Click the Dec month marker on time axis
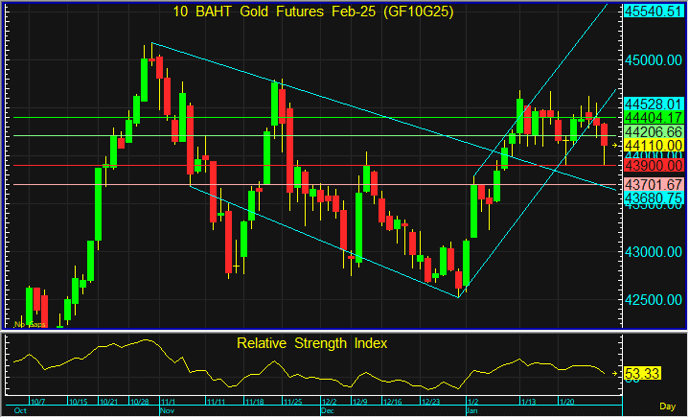 click(x=327, y=411)
